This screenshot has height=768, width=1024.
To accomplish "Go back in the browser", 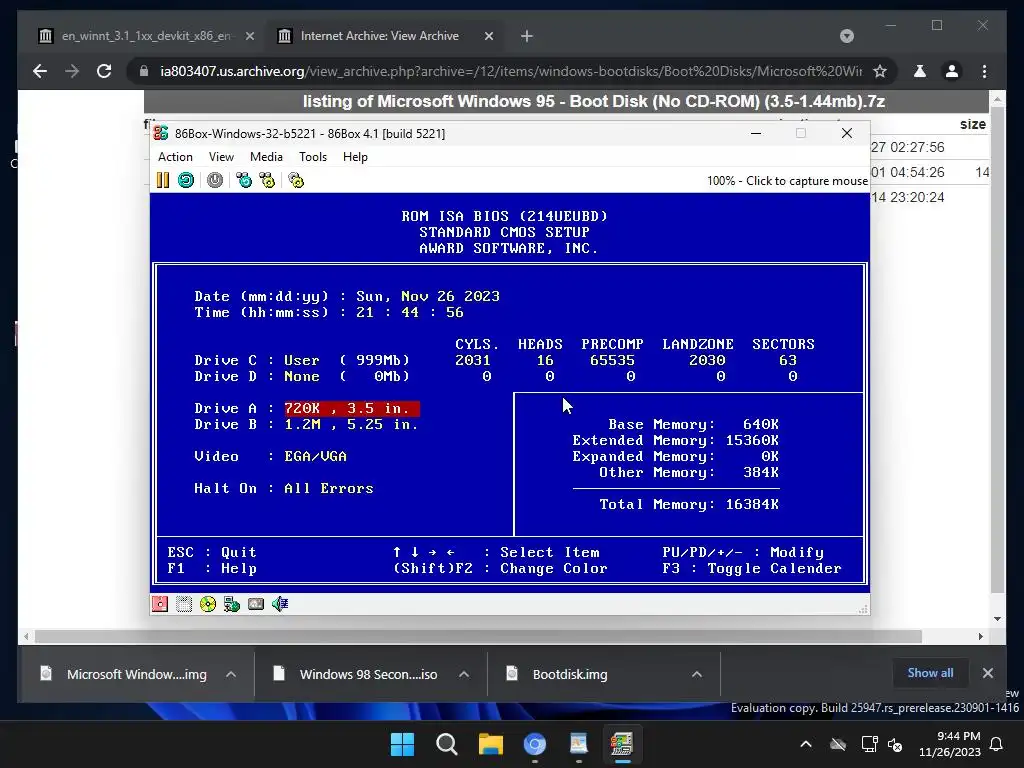I will tap(40, 71).
